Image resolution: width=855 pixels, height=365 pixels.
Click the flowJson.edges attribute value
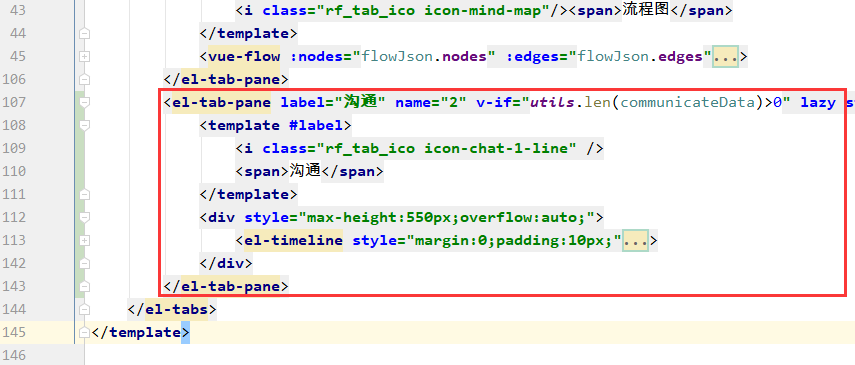[x=641, y=56]
